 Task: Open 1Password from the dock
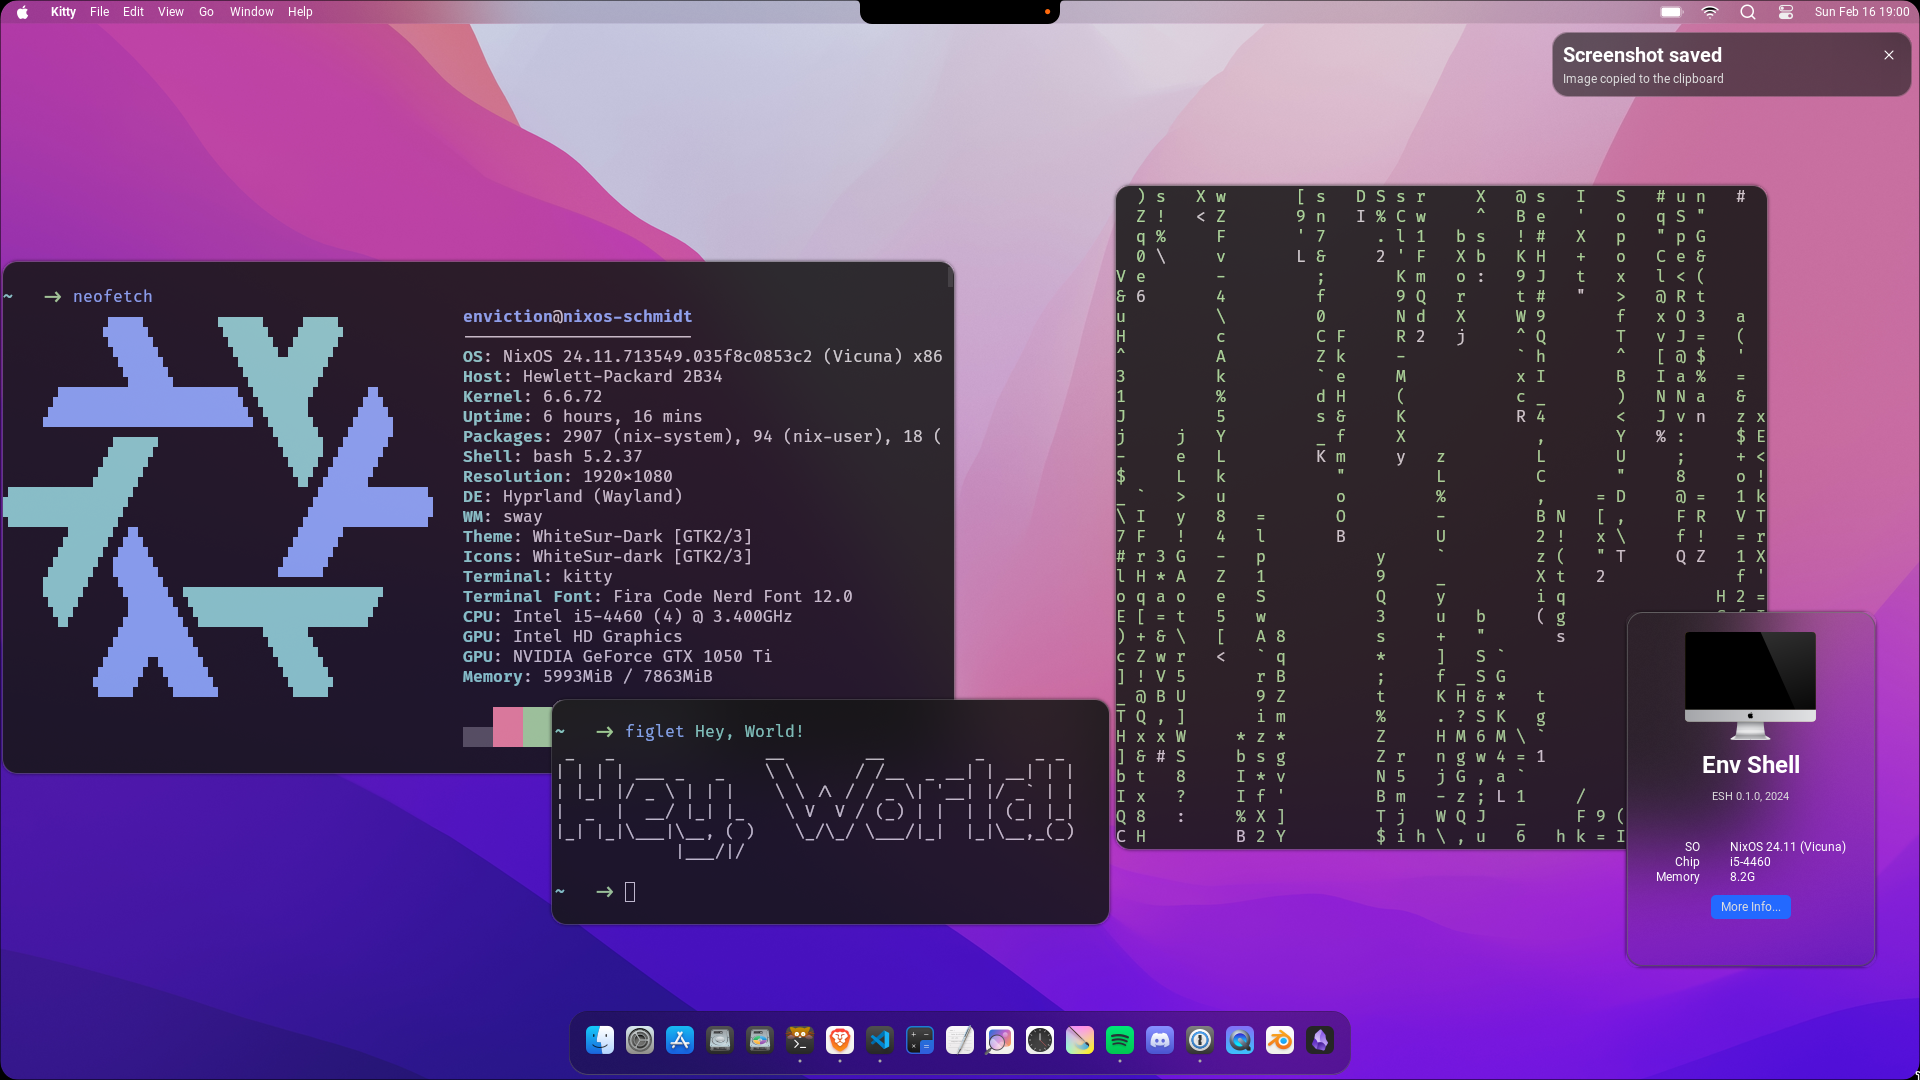coord(1200,1040)
